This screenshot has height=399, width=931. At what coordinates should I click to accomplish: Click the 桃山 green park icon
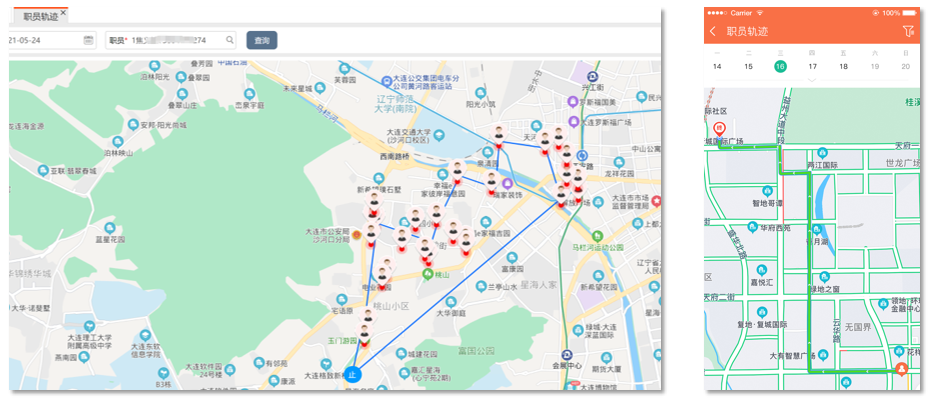[427, 274]
